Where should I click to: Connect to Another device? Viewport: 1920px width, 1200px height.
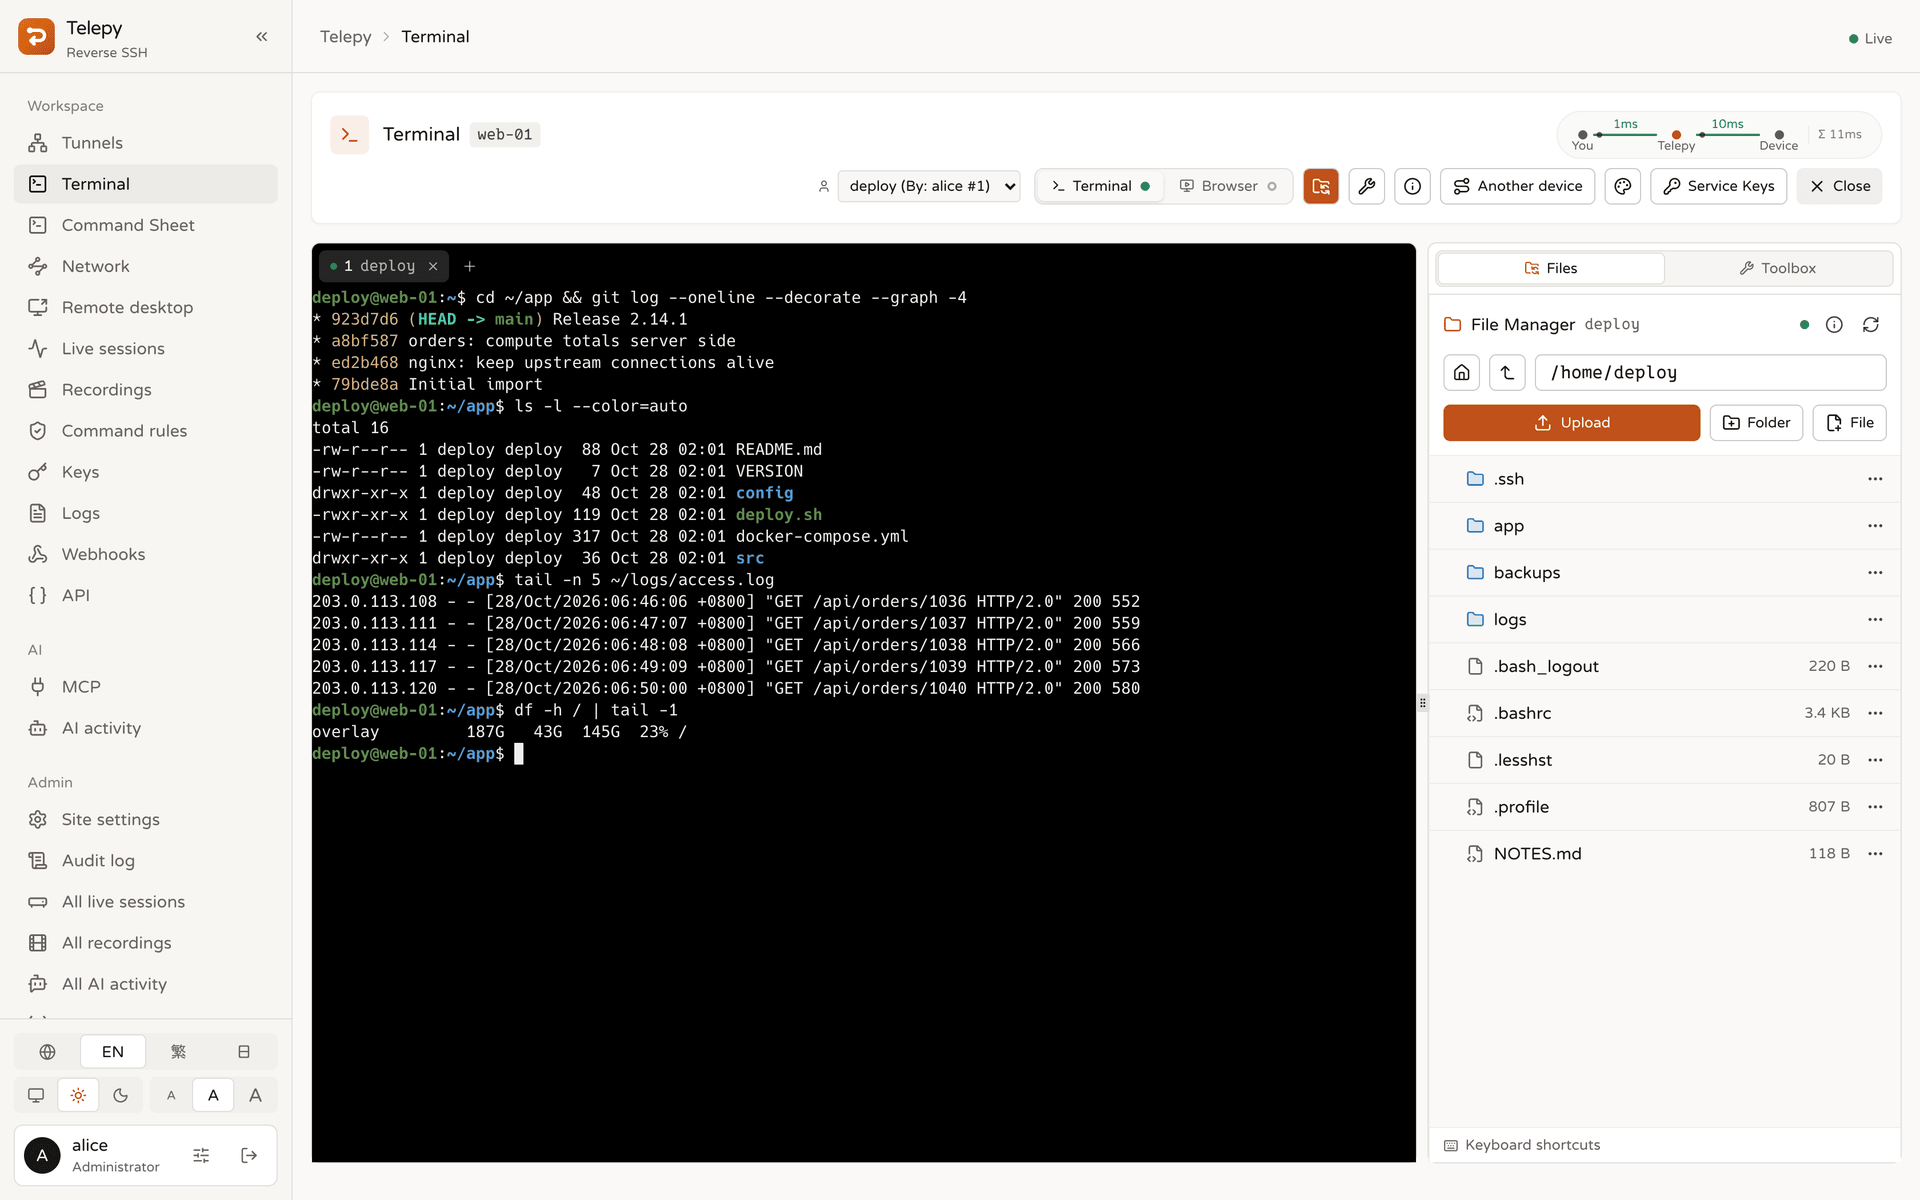[1517, 186]
